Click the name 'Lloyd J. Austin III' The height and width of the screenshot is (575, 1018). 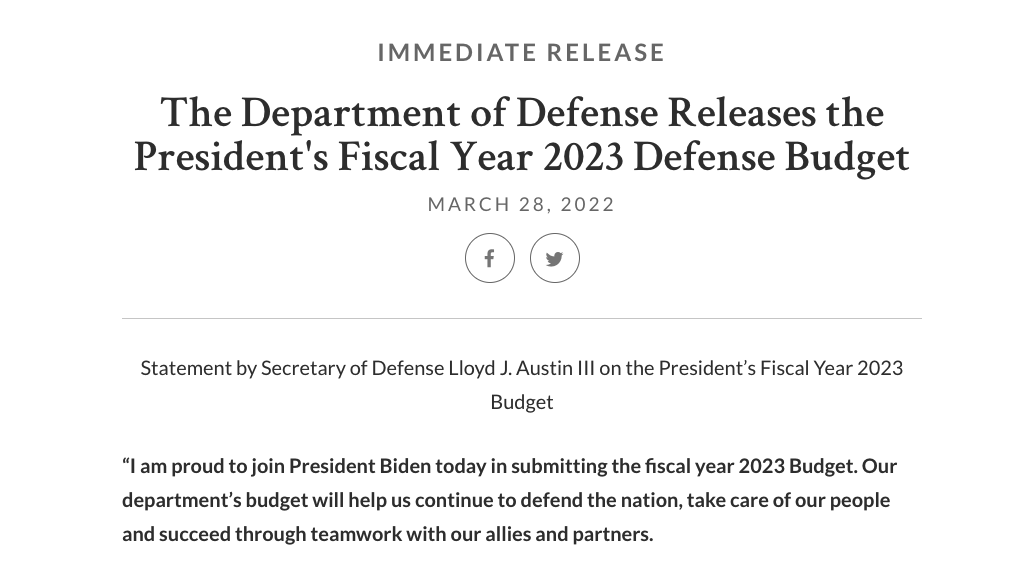coord(521,369)
